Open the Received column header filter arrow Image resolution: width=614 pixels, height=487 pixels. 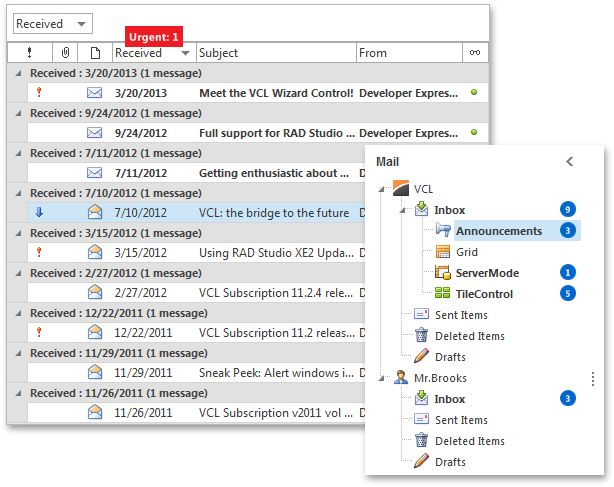point(186,53)
